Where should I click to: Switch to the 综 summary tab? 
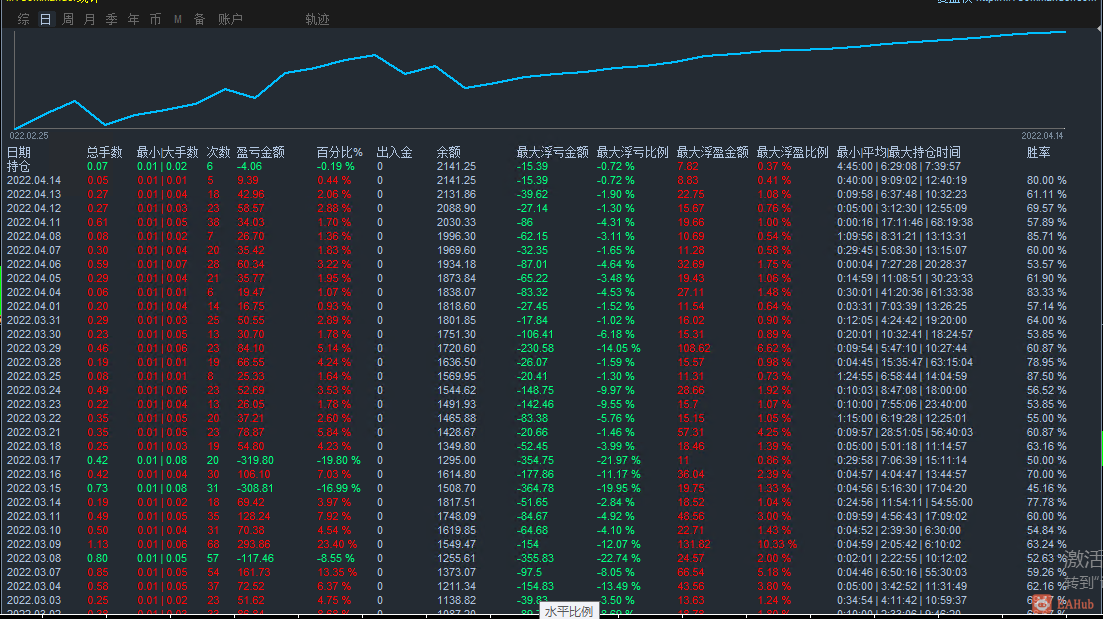(x=23, y=19)
